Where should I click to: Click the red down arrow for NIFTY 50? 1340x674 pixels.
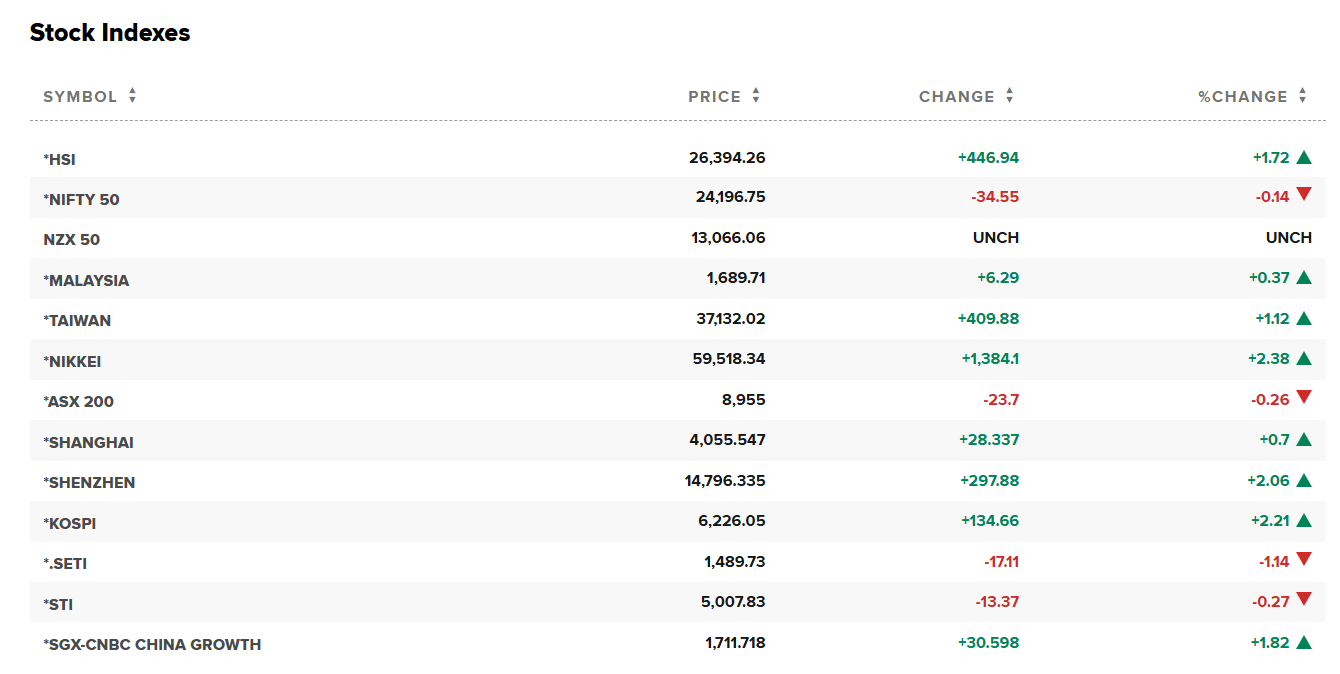1303,195
